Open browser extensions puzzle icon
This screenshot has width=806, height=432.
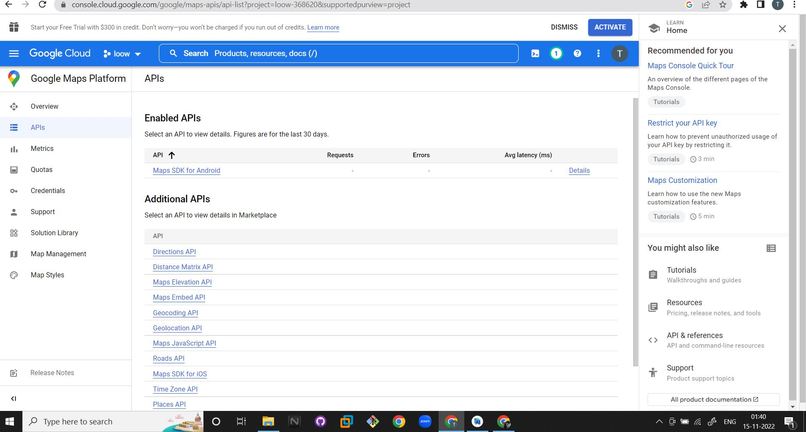pyautogui.click(x=743, y=5)
